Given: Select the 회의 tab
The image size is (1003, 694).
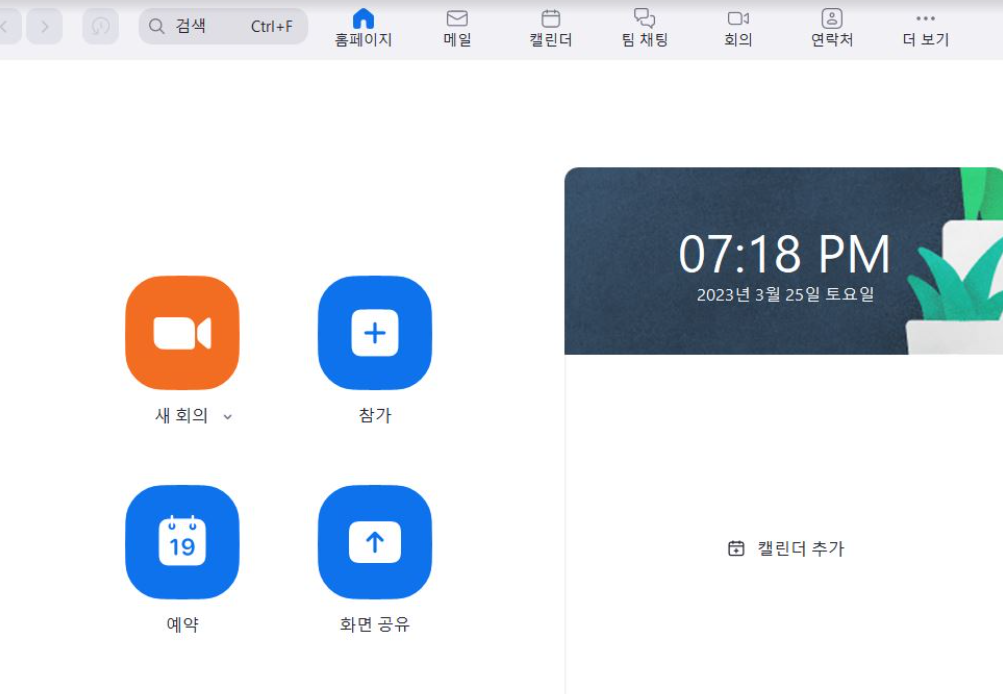Looking at the screenshot, I should [738, 28].
